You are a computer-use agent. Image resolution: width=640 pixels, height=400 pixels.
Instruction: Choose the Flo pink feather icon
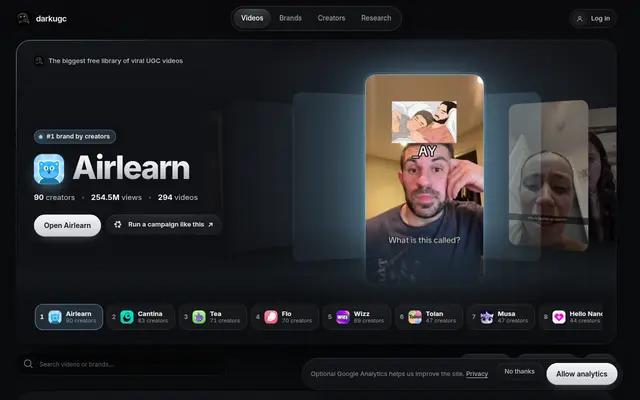click(271, 317)
